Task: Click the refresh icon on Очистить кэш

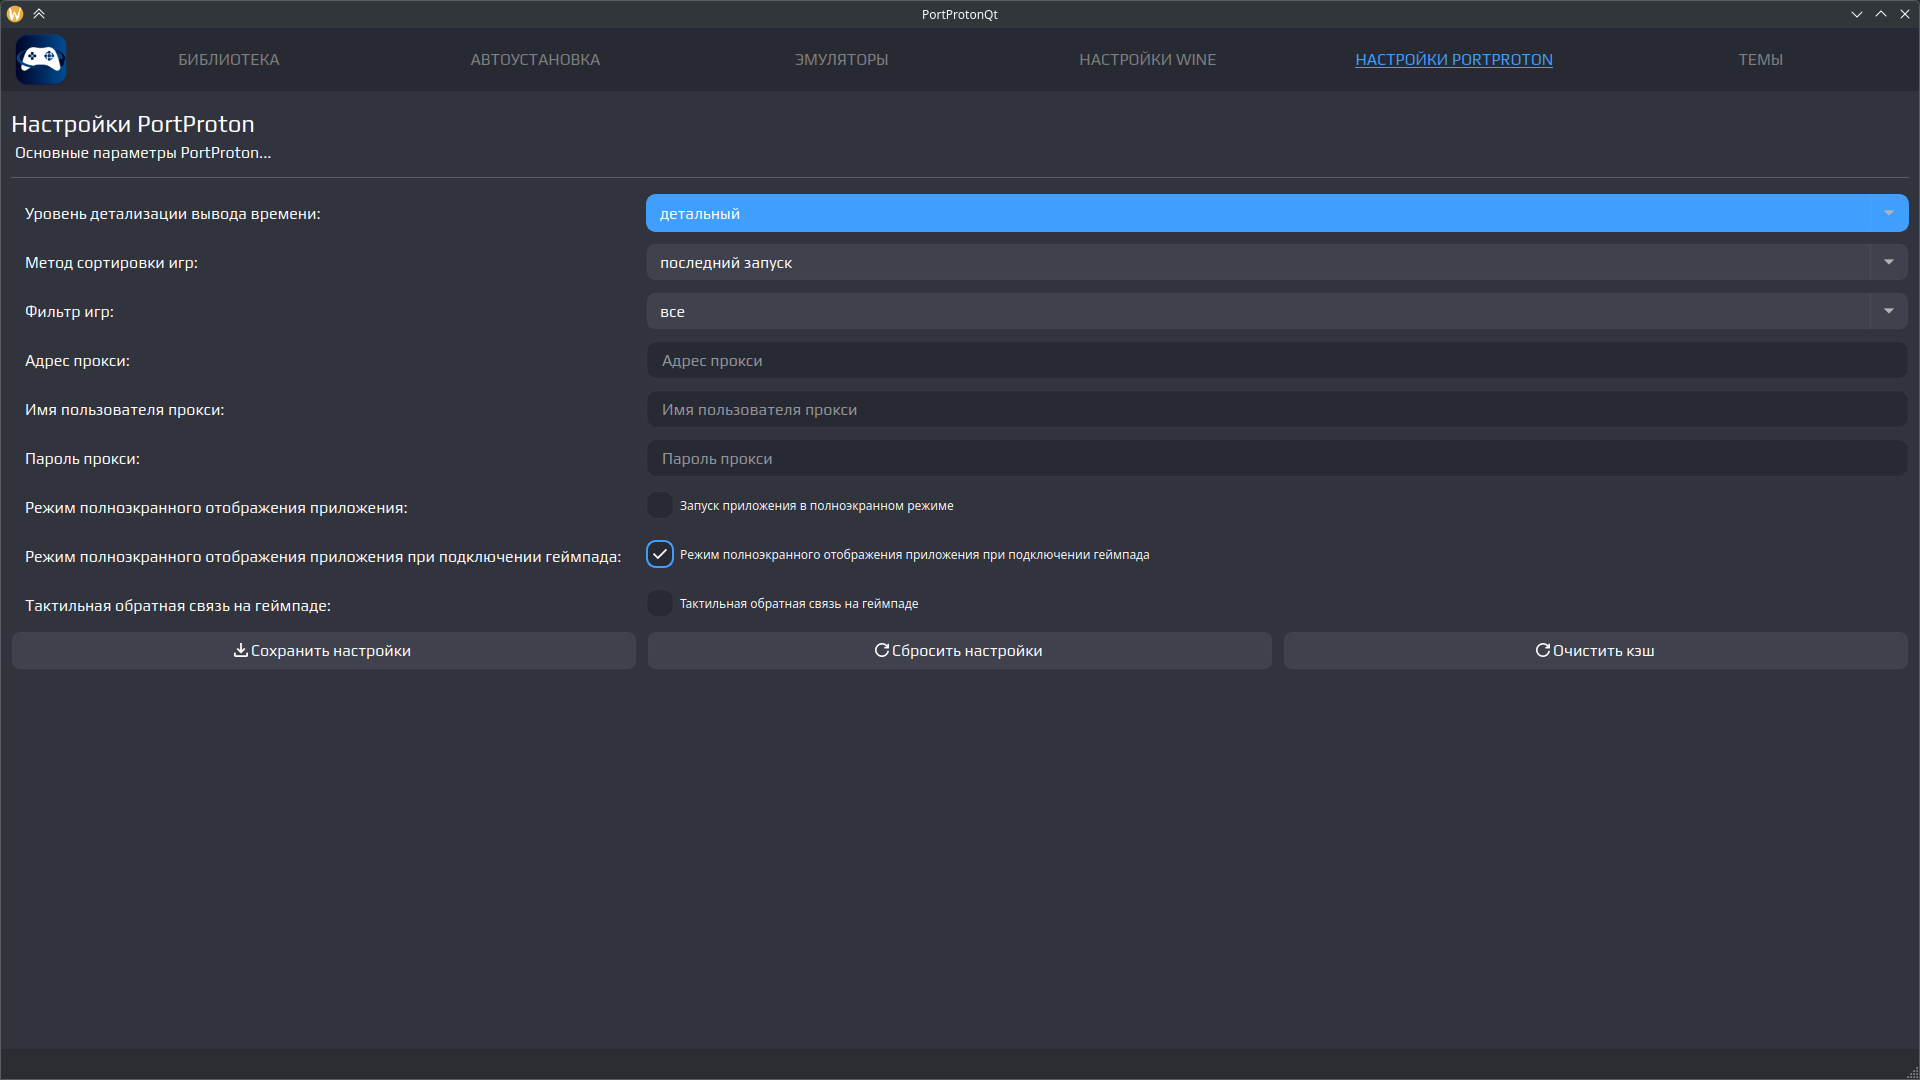Action: (x=1543, y=650)
